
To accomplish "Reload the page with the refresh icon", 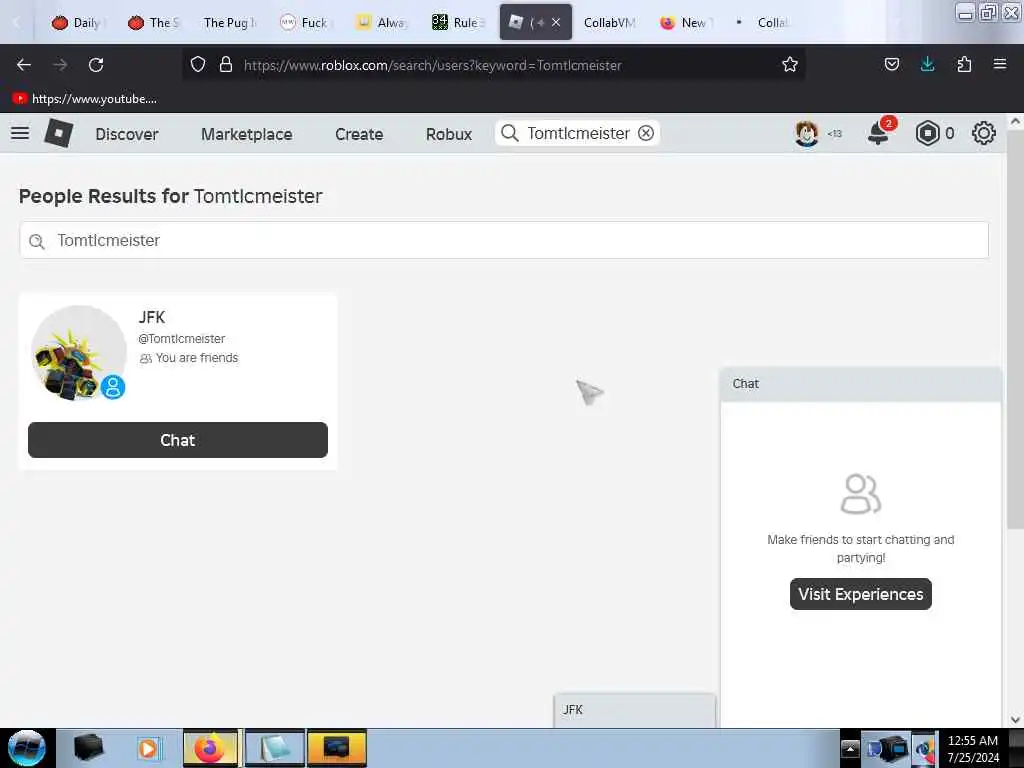I will click(x=96, y=65).
